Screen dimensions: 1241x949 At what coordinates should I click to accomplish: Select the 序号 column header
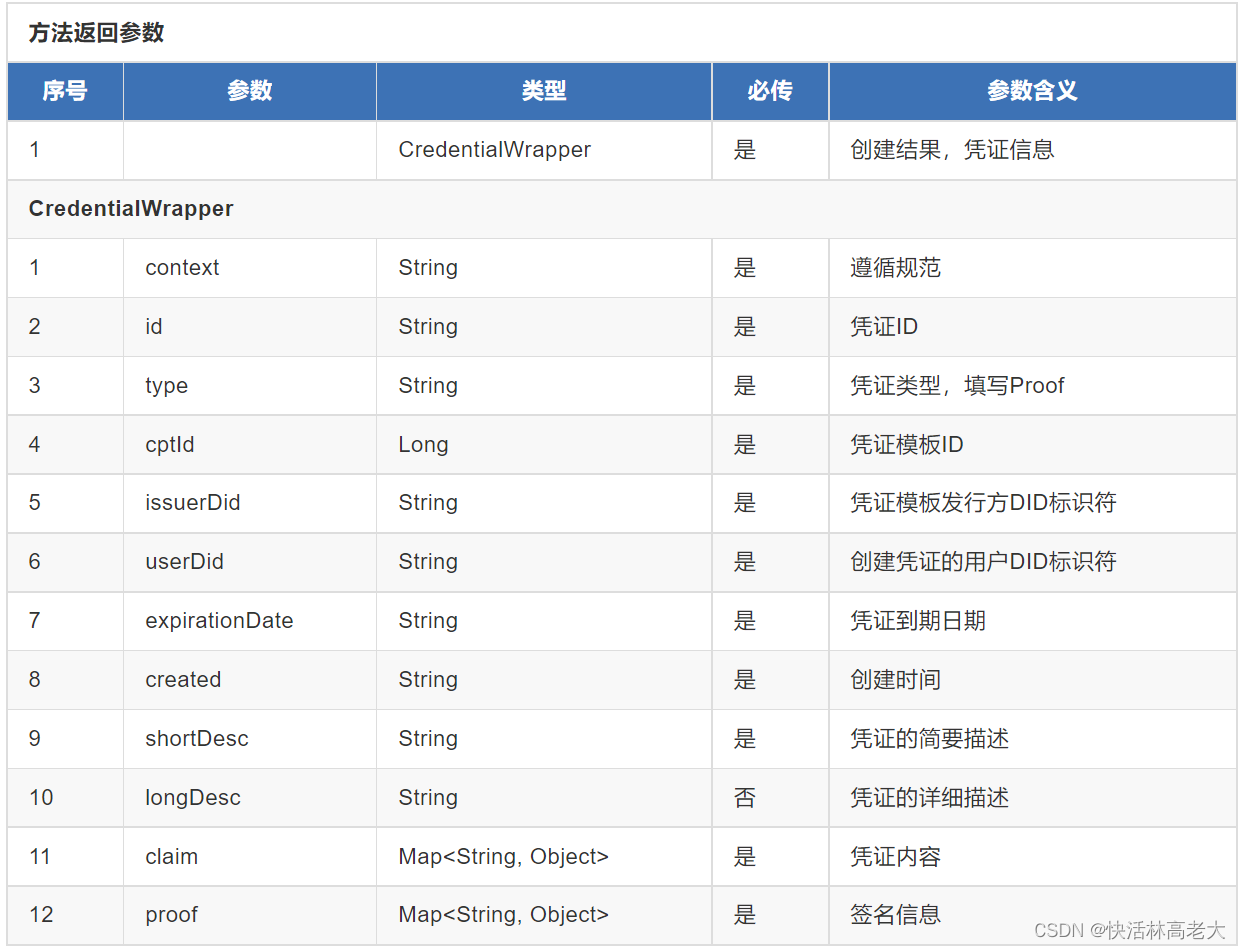click(x=64, y=91)
